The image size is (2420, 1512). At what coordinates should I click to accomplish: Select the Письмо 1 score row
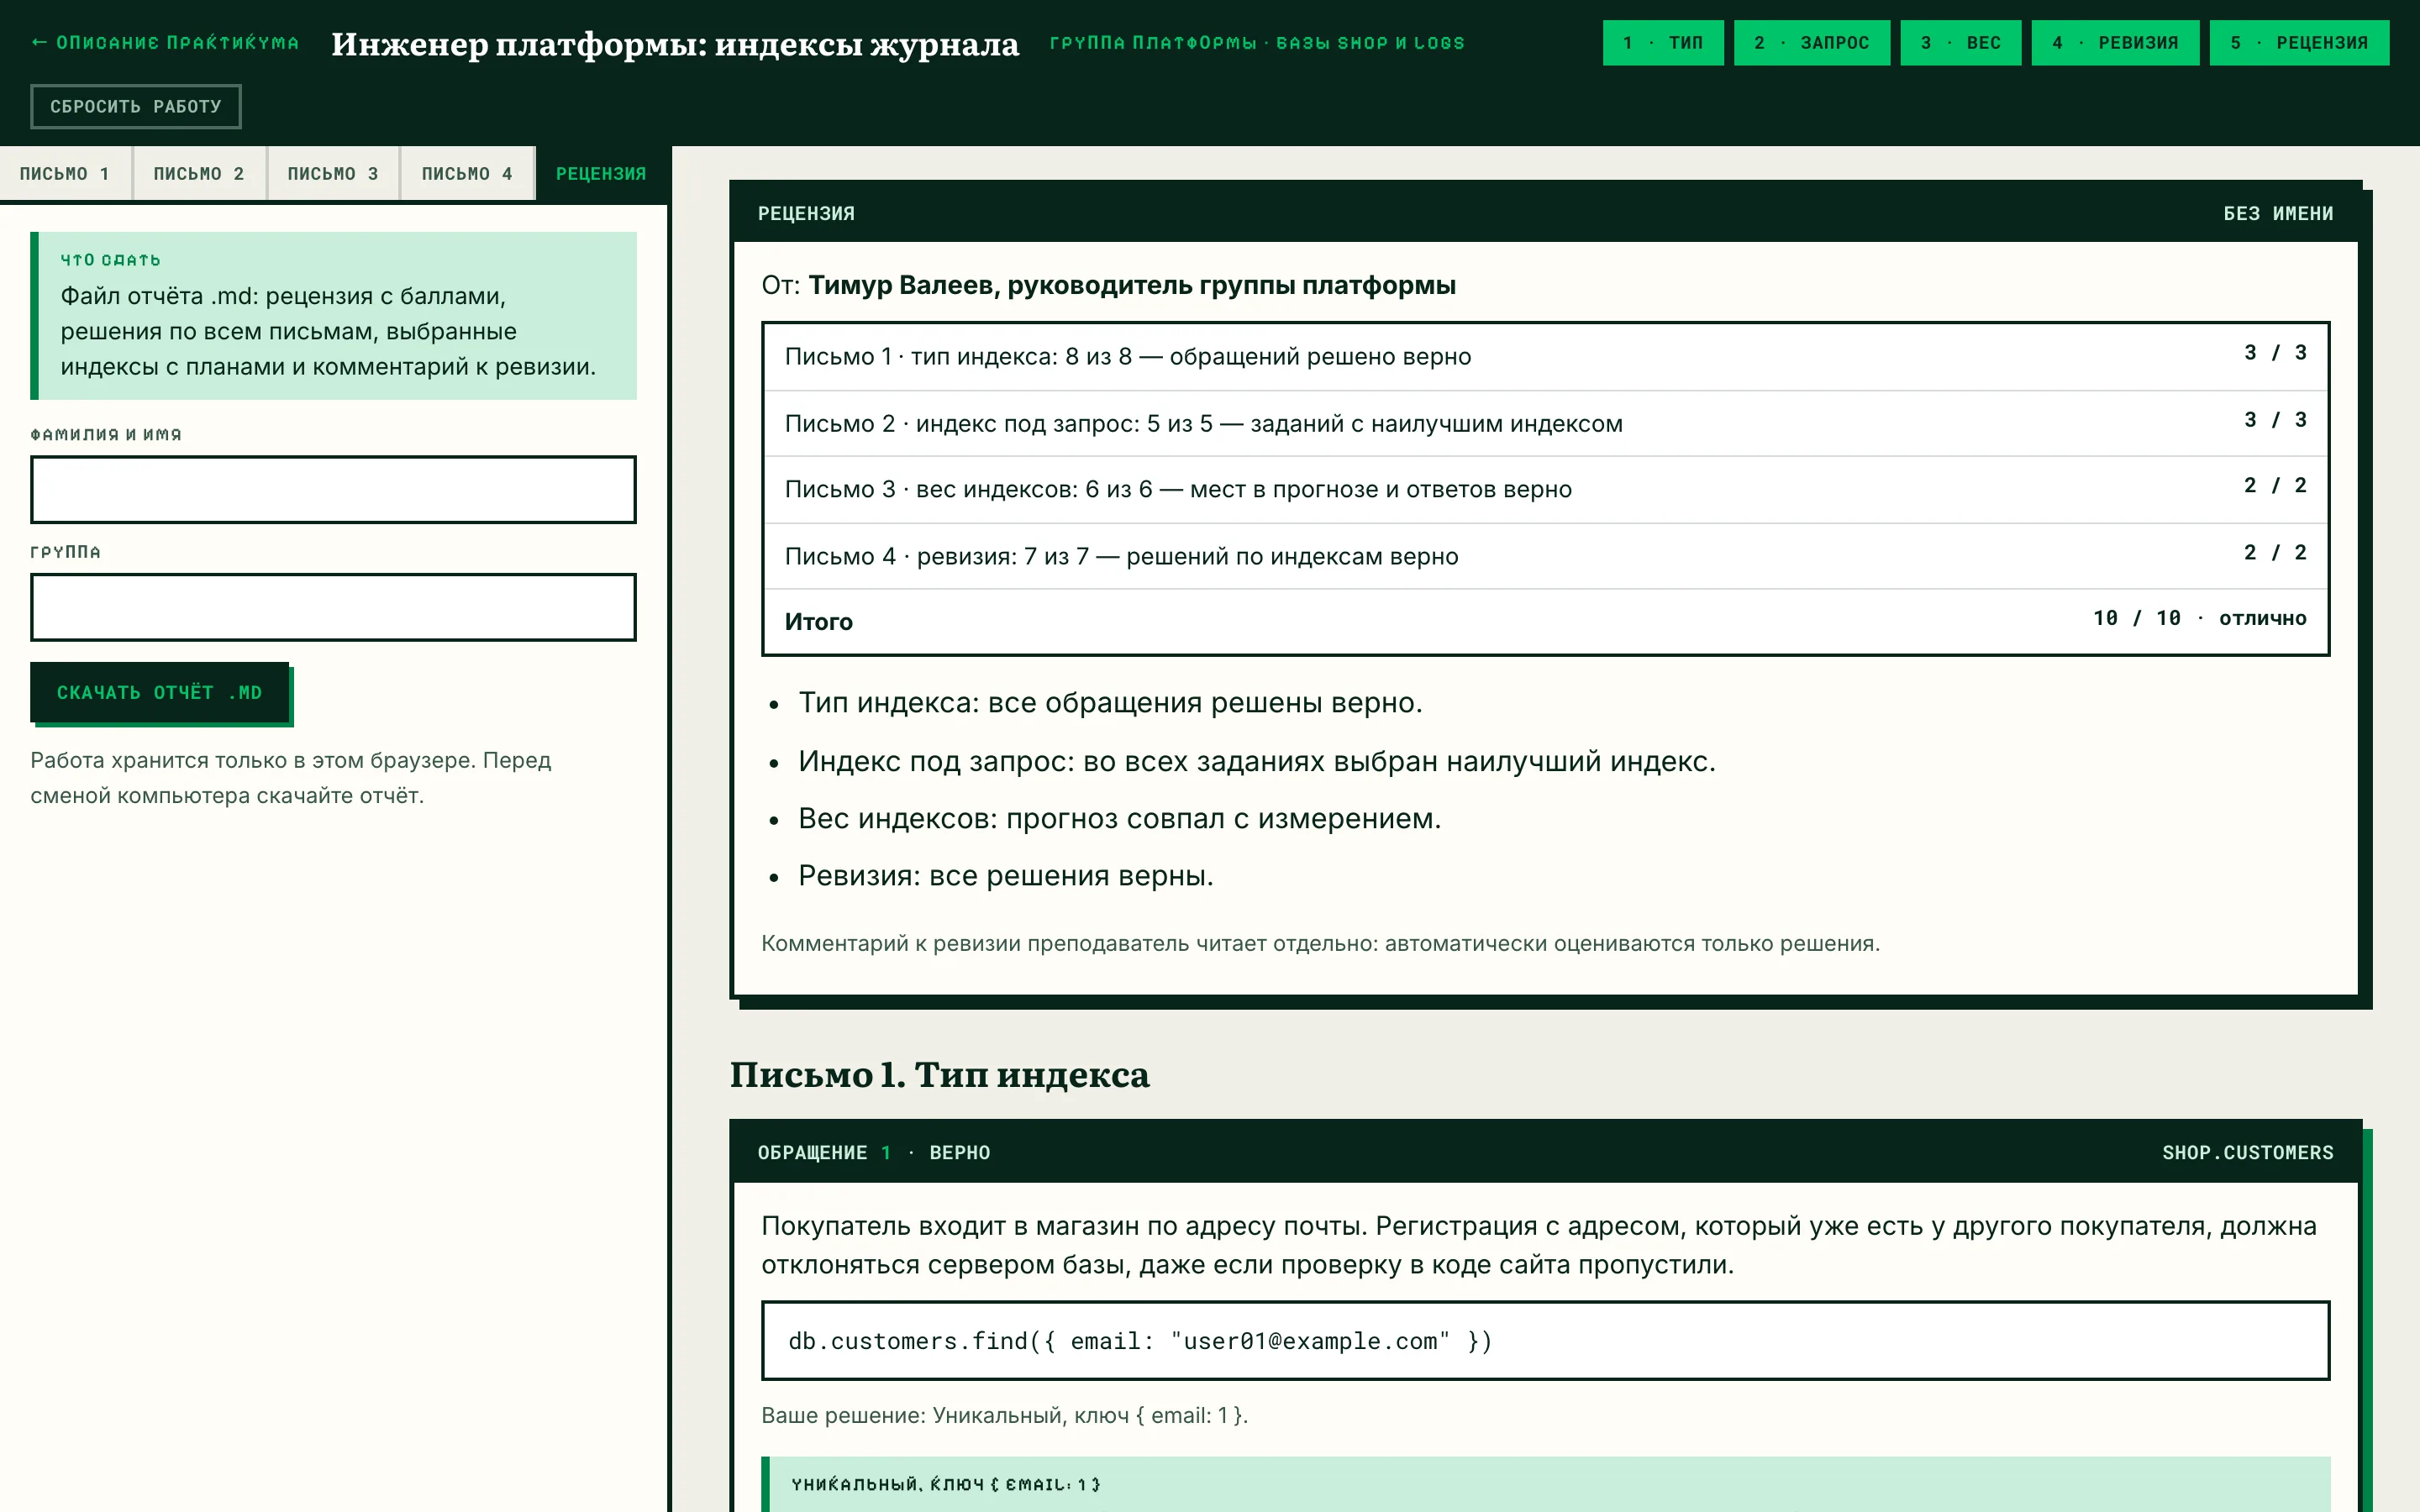(x=1545, y=356)
